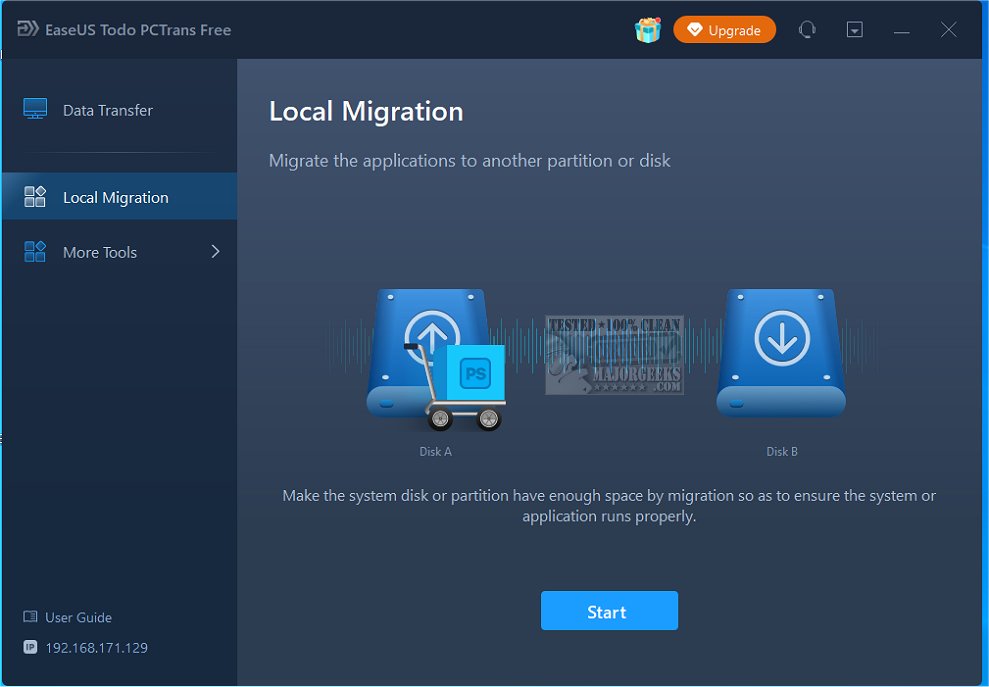This screenshot has width=989, height=687.
Task: Click the EaseUS Todo PCTrans Free title text
Action: point(138,30)
